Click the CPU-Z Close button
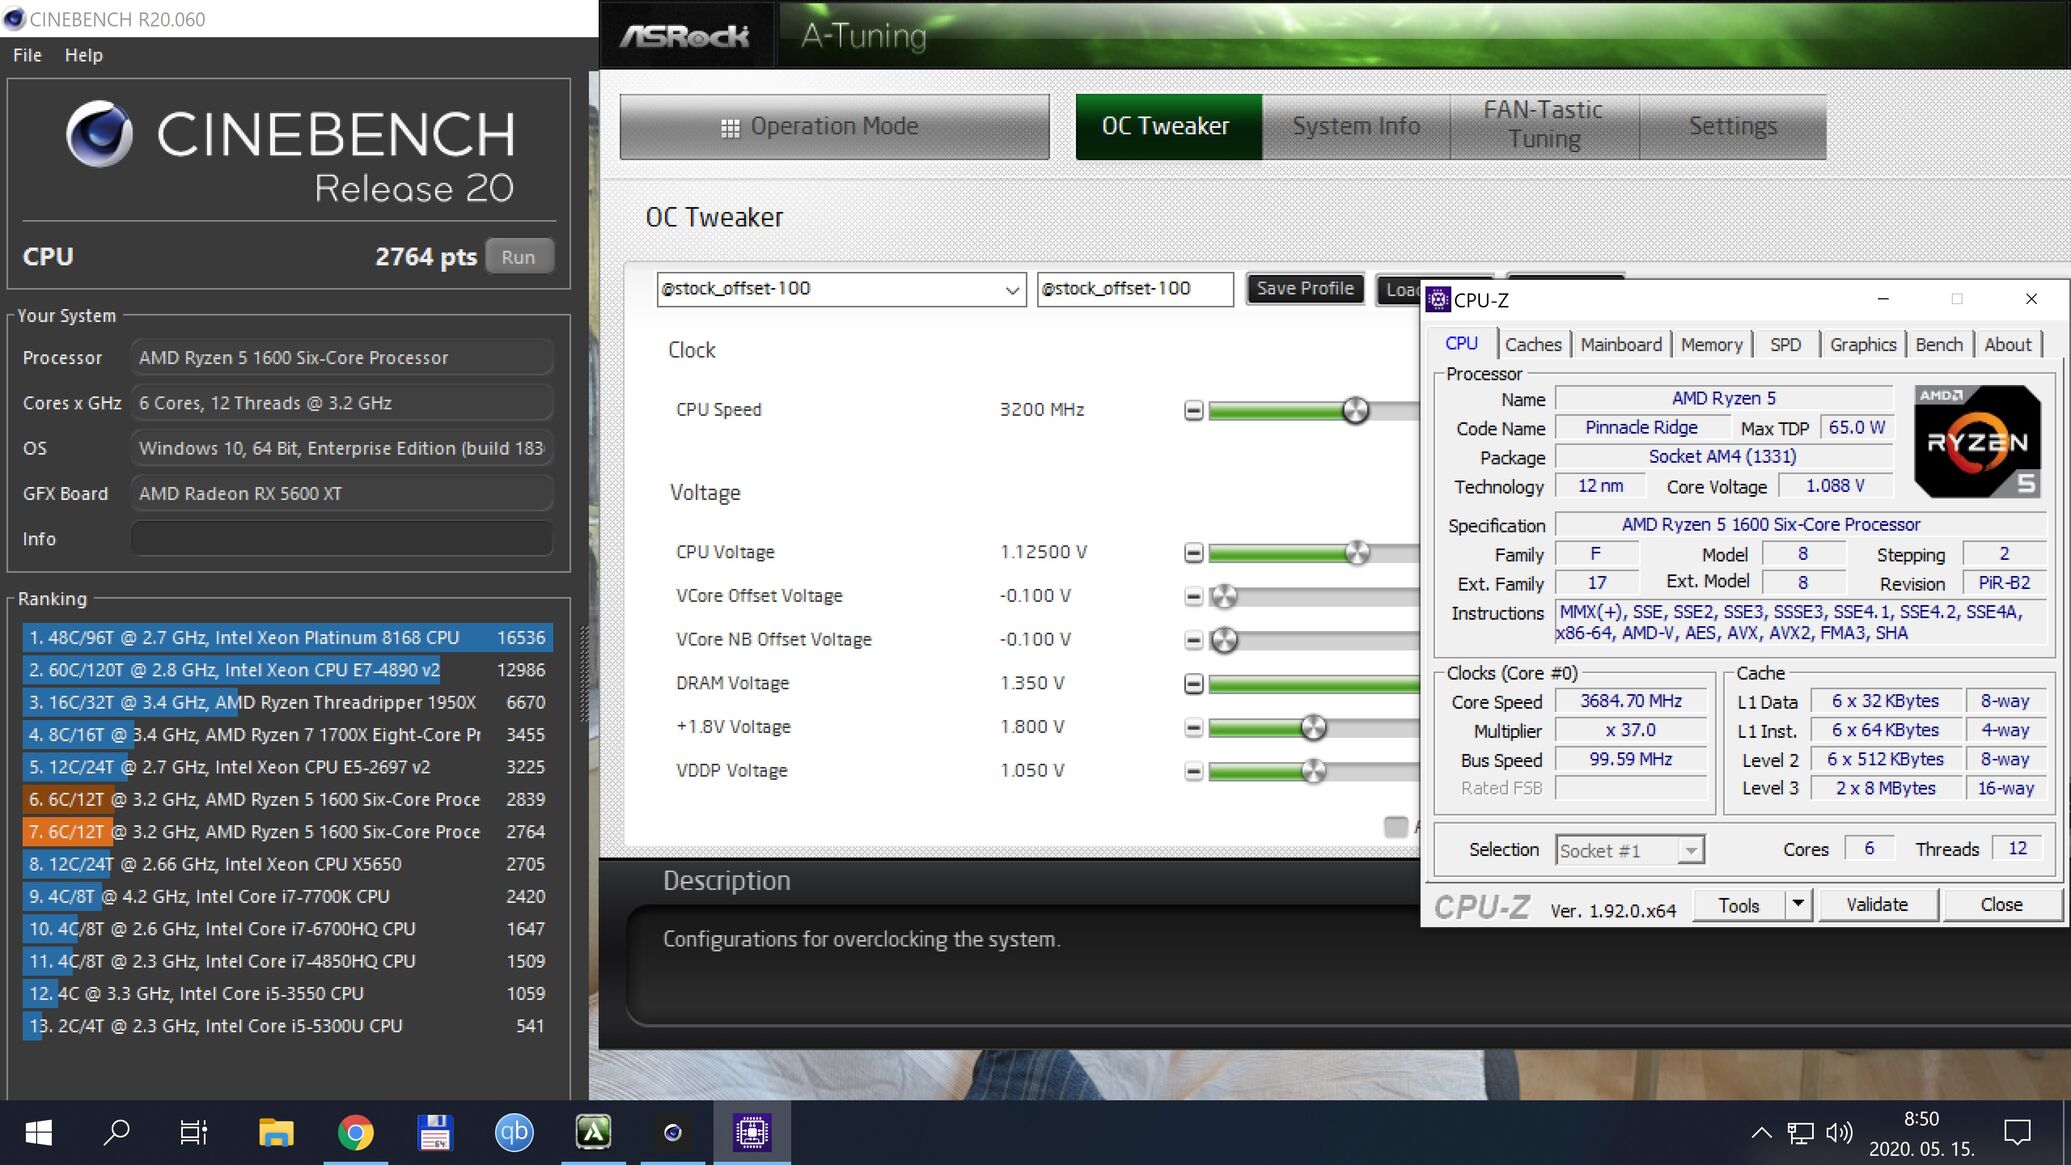This screenshot has width=2071, height=1165. pos(2001,904)
